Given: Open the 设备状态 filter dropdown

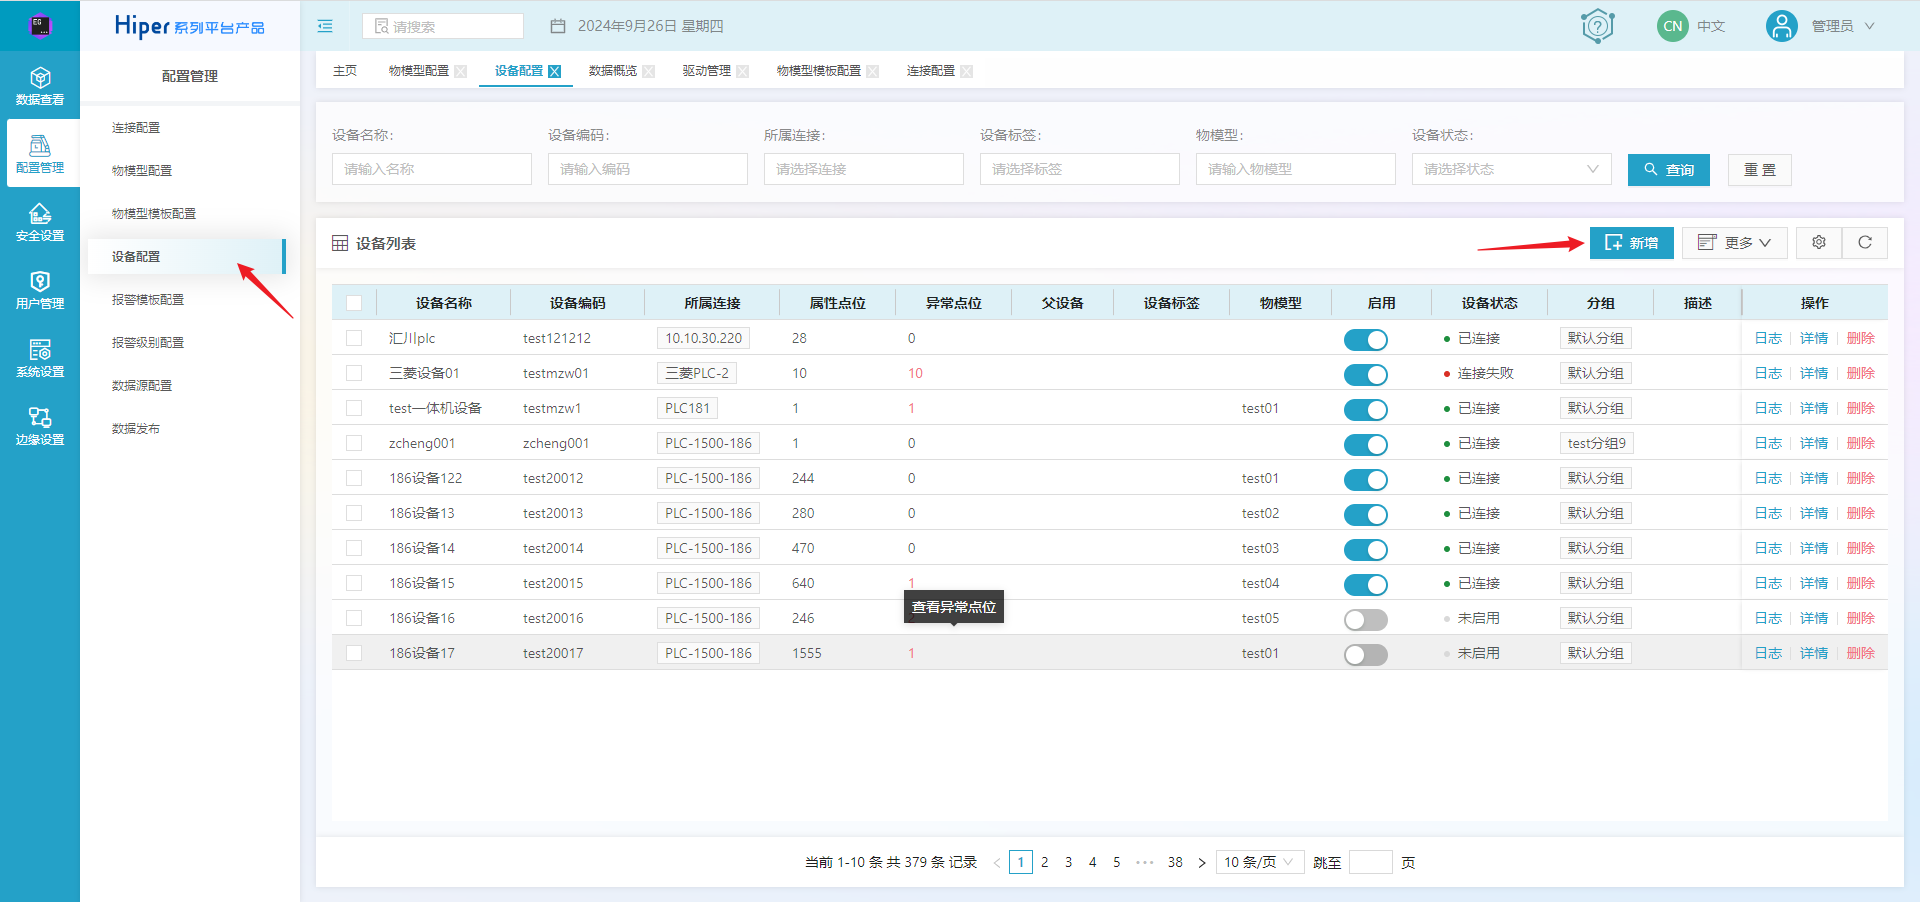Looking at the screenshot, I should (1512, 169).
